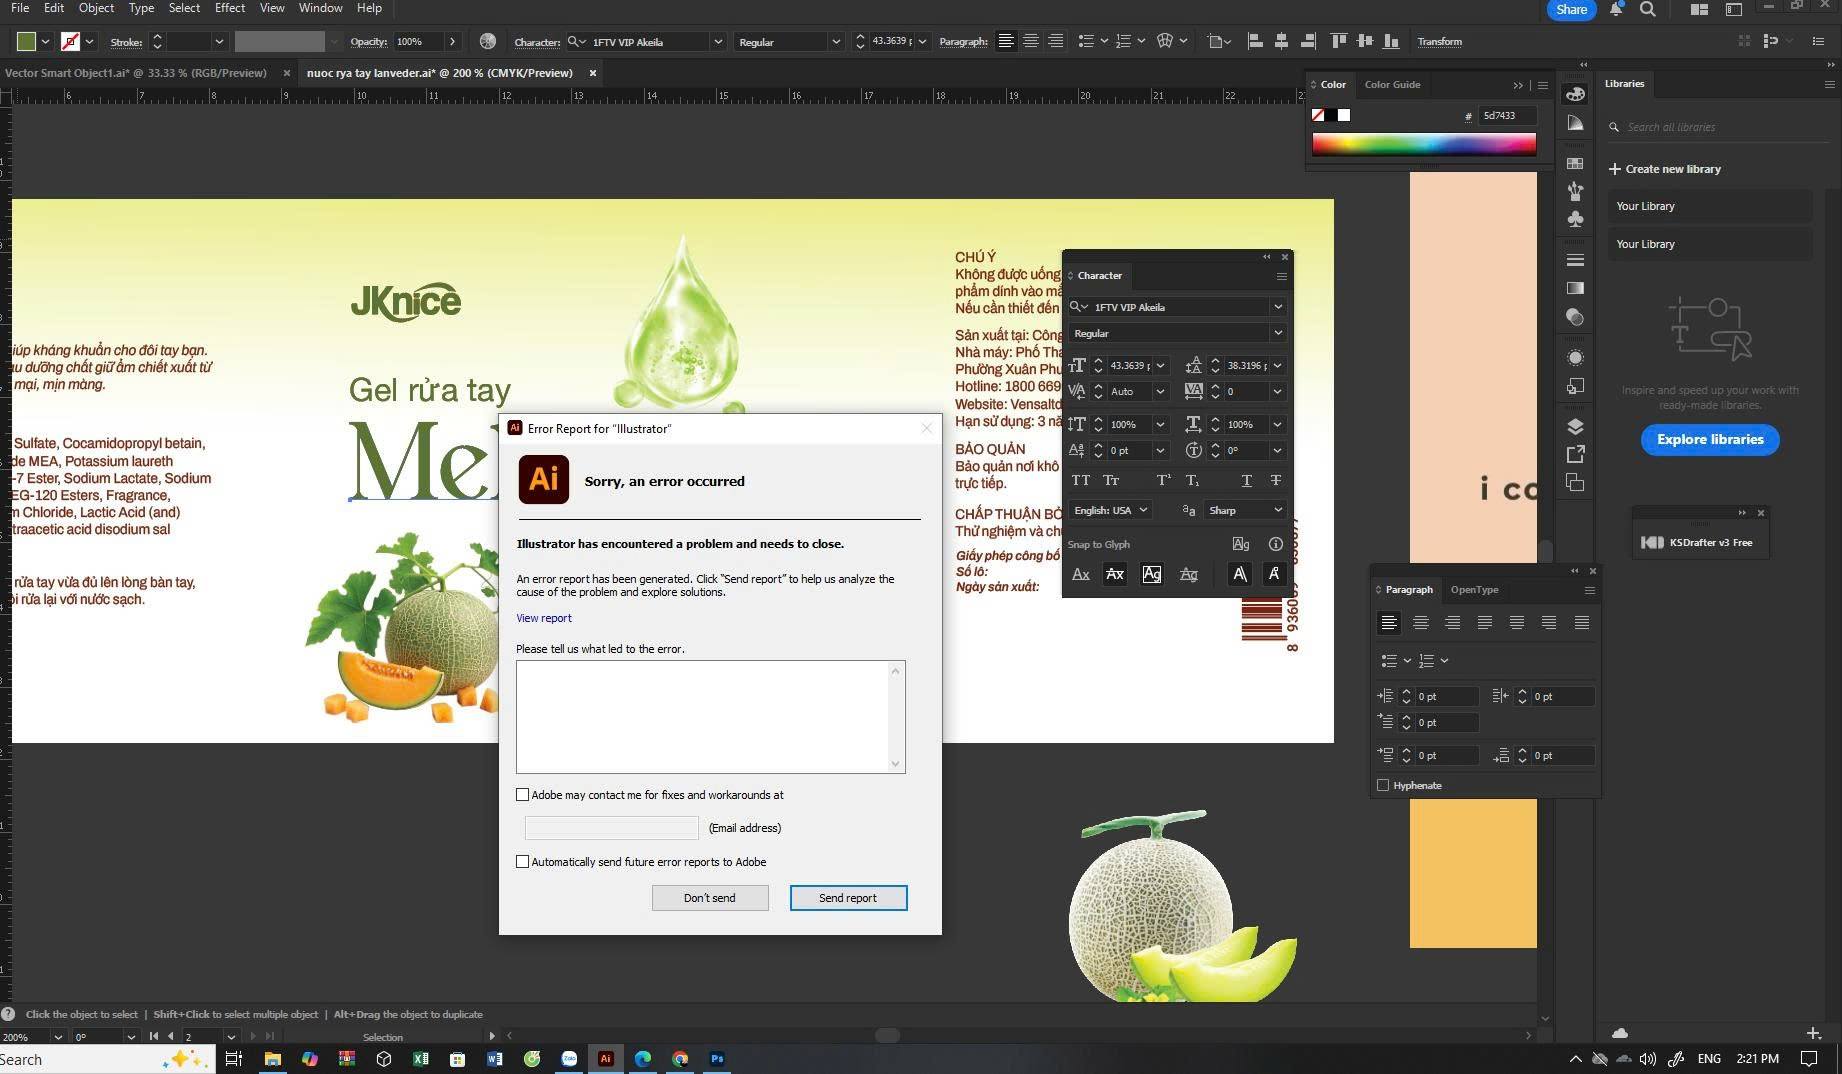Open English: USA language dropdown
1842x1074 pixels.
pyautogui.click(x=1110, y=510)
